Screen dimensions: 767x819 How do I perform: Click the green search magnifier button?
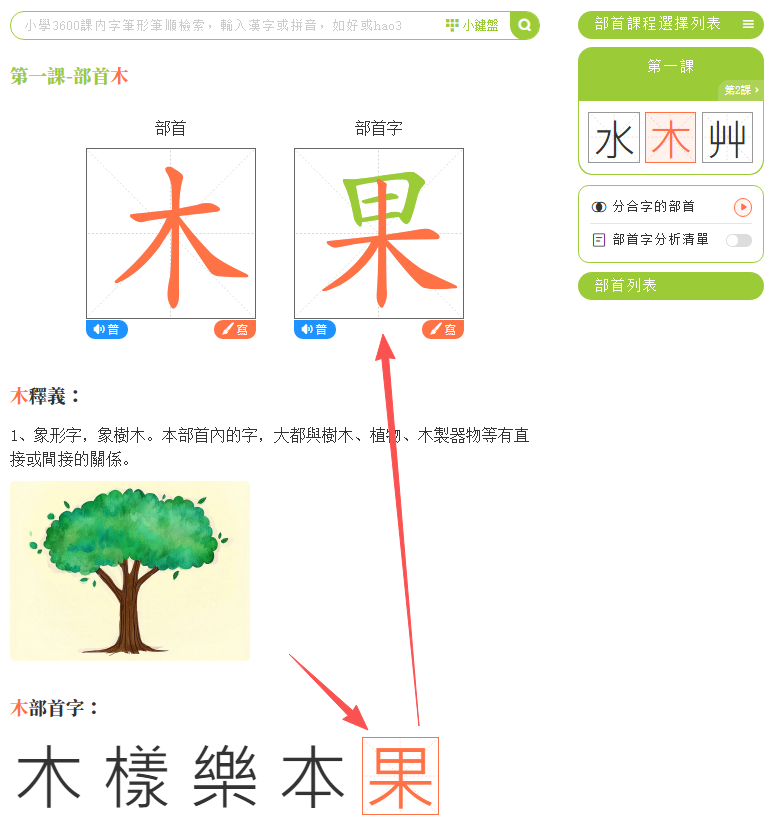[x=524, y=25]
